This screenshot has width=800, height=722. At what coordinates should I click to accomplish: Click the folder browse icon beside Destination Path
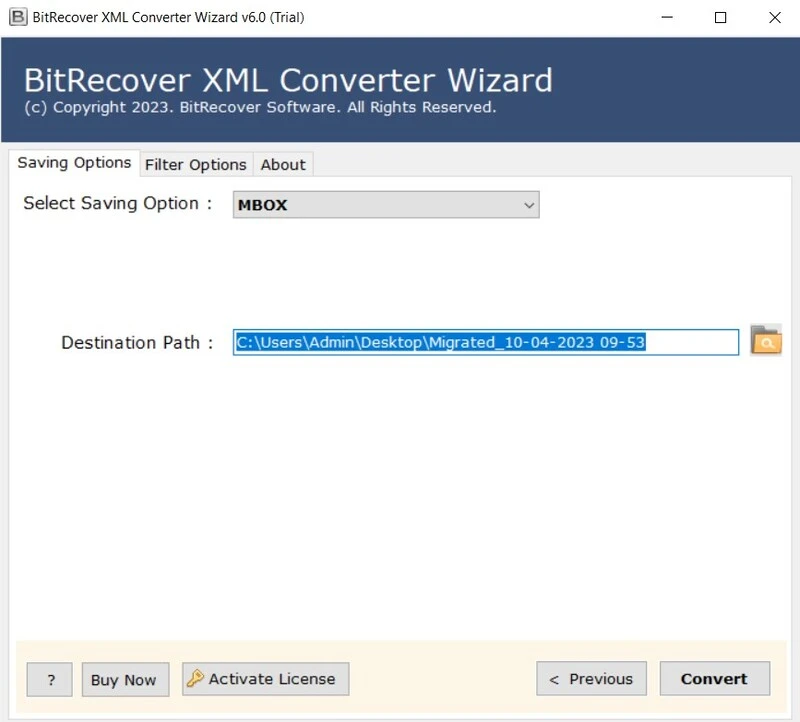pos(766,341)
